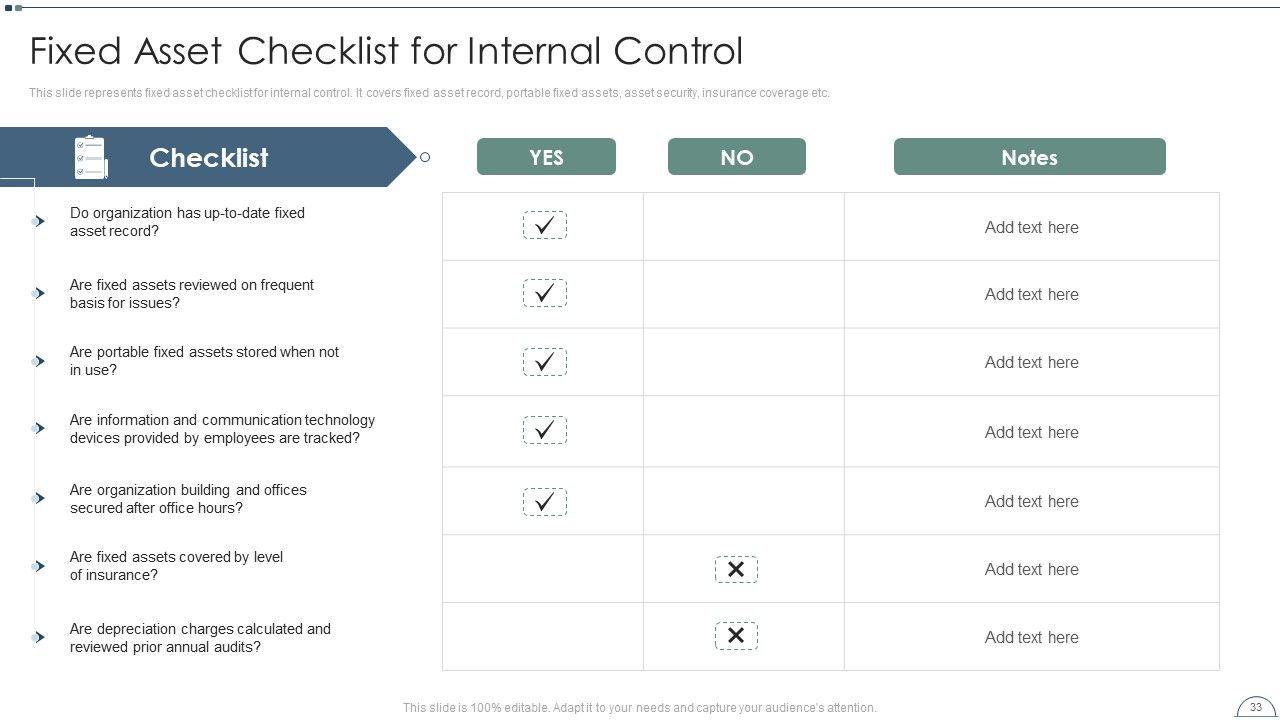Screen dimensions: 1280x720
Task: Select the YES column header
Action: pyautogui.click(x=546, y=157)
